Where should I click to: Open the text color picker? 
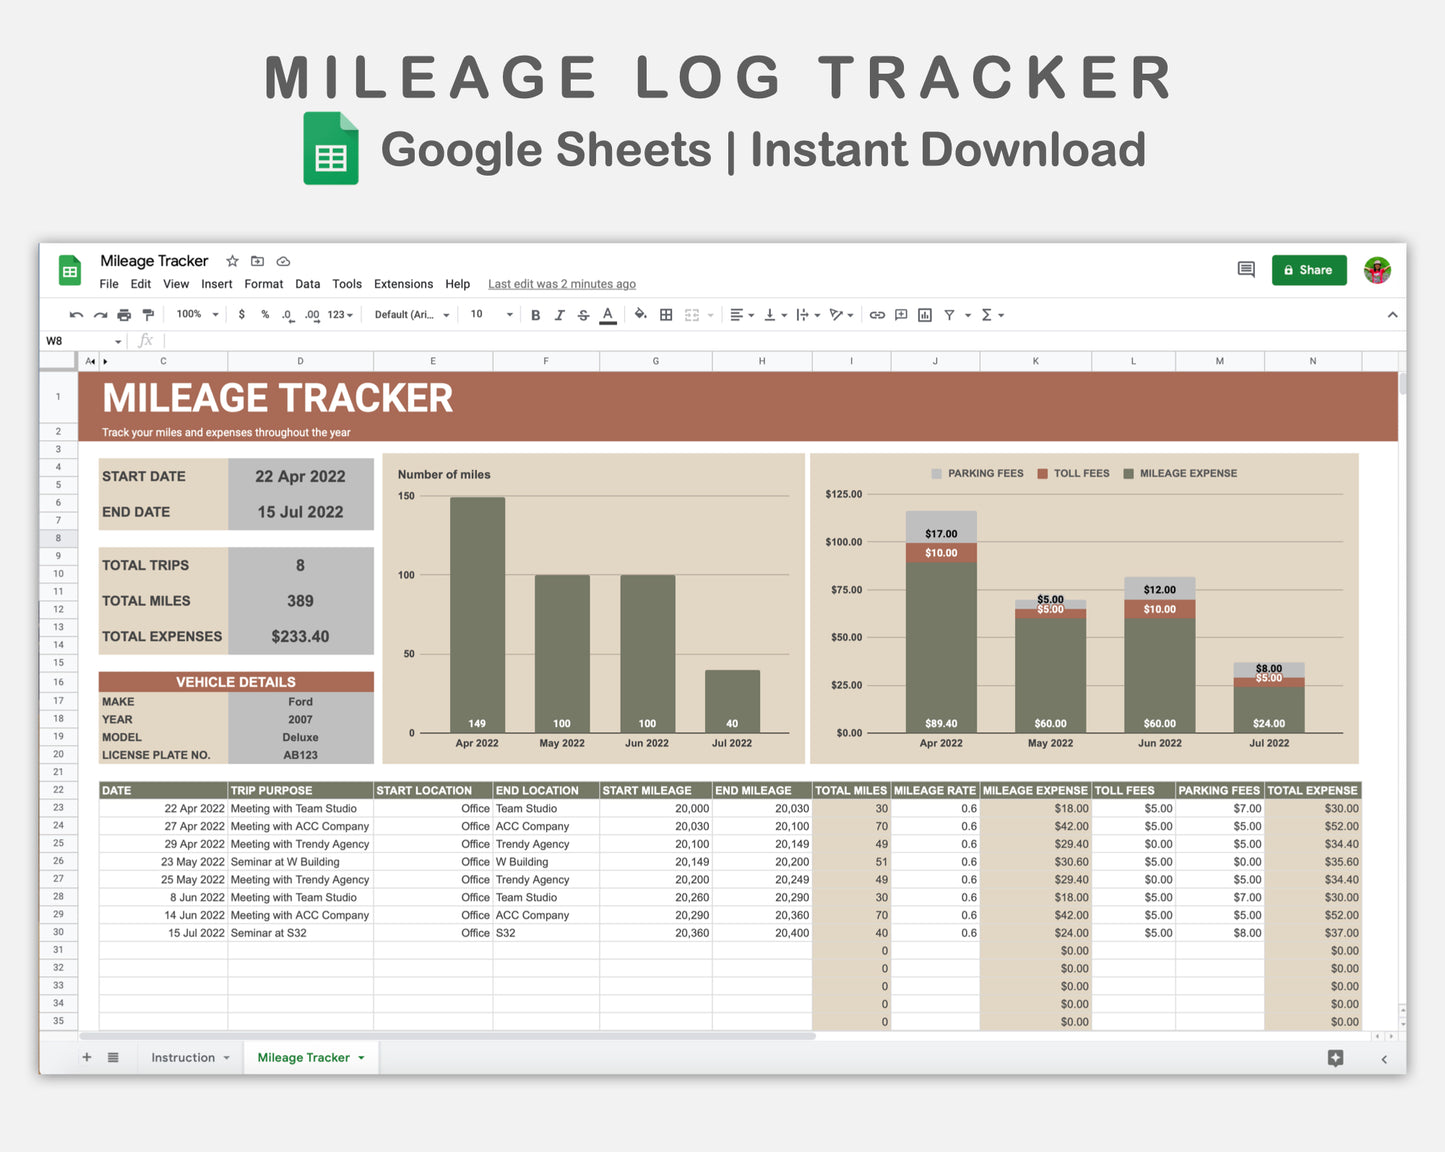[607, 314]
